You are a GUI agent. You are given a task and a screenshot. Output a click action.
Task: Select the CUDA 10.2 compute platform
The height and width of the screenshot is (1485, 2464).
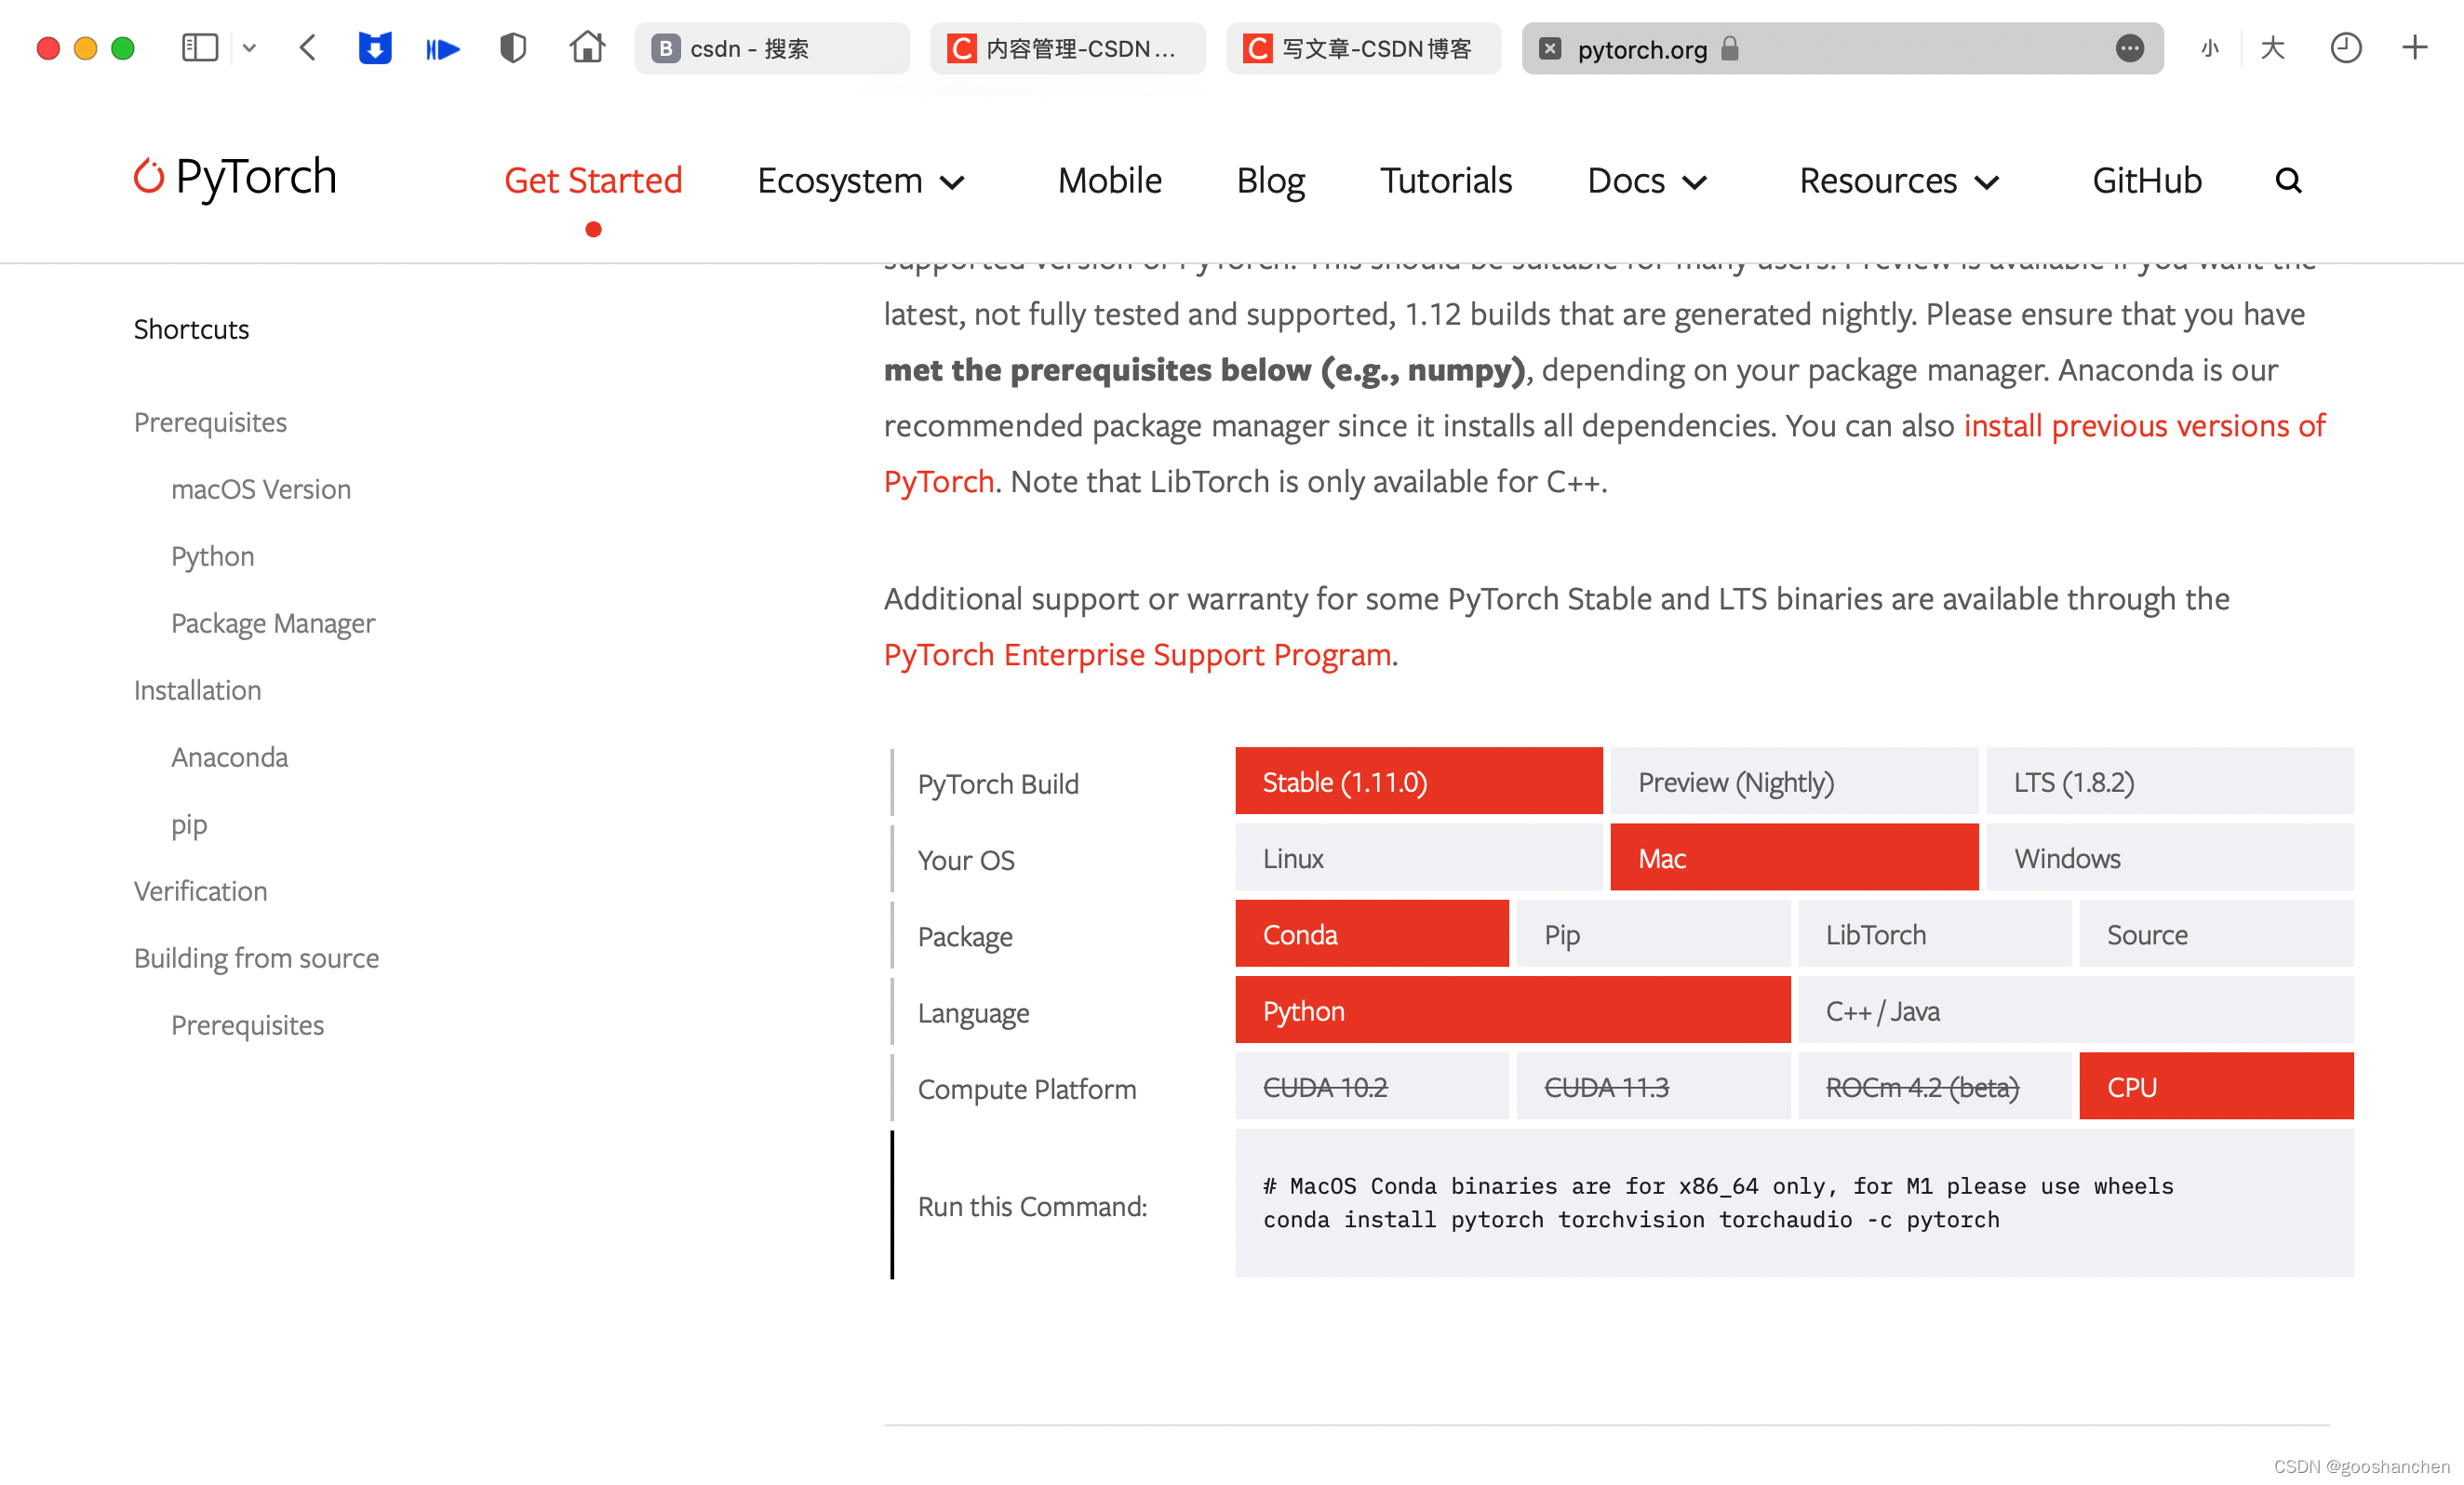1371,1085
